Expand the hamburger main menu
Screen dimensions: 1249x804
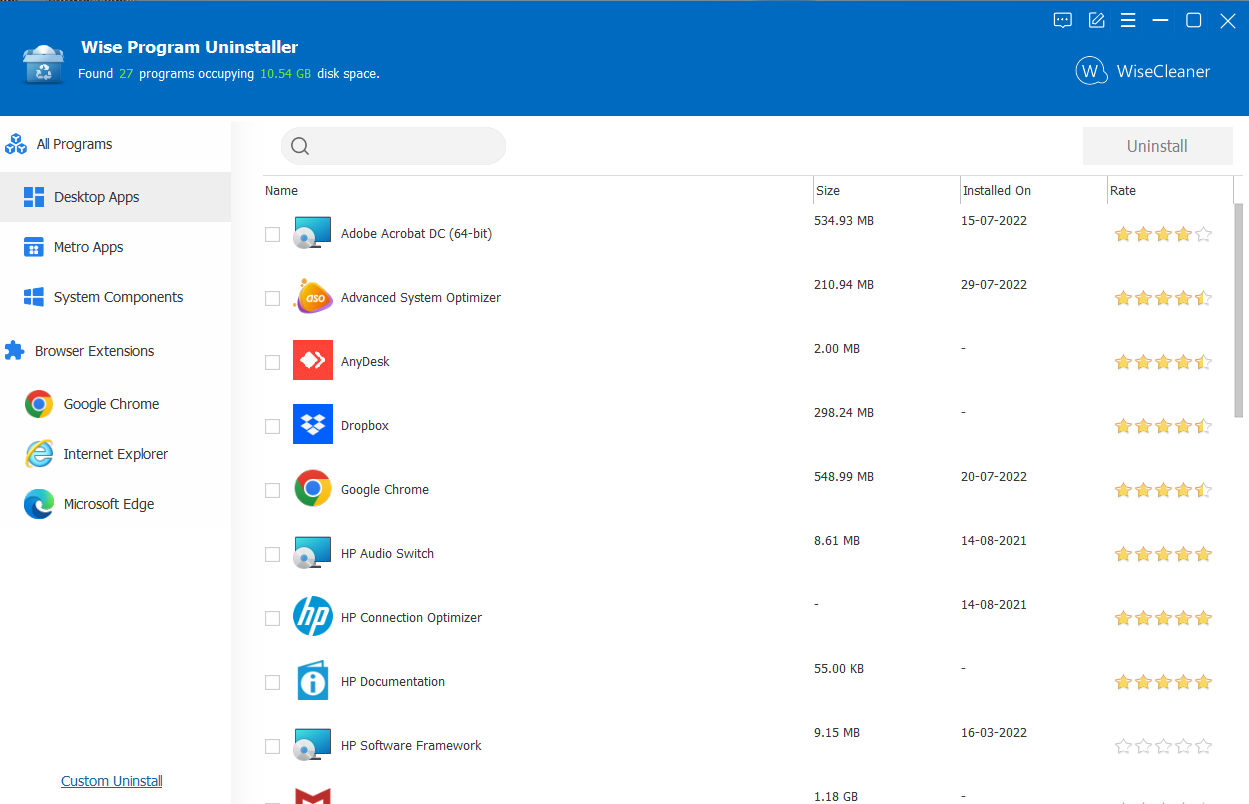[1128, 20]
